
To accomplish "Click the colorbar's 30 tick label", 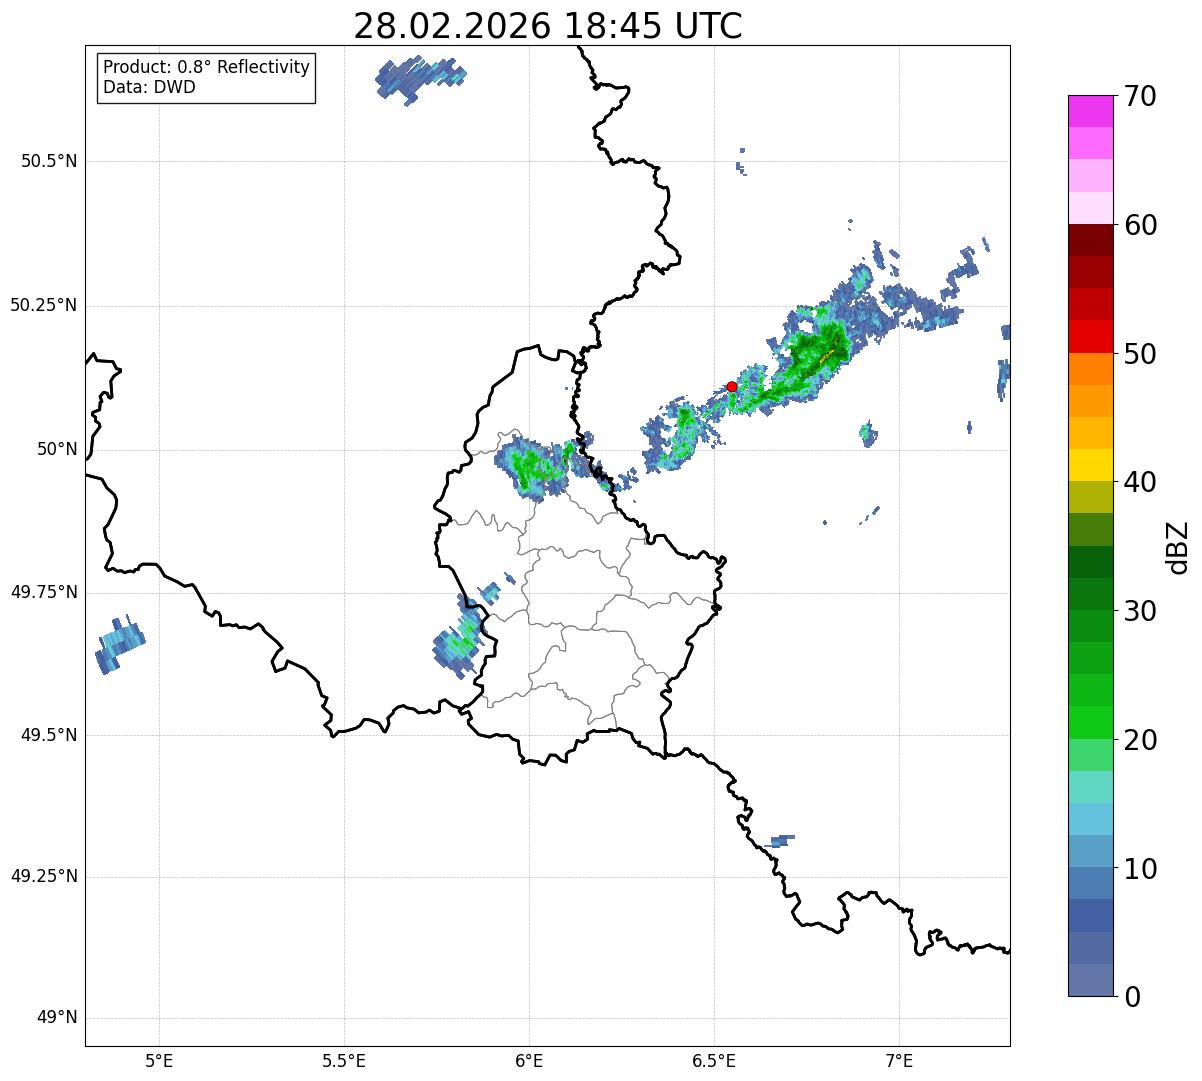I will pyautogui.click(x=1141, y=611).
